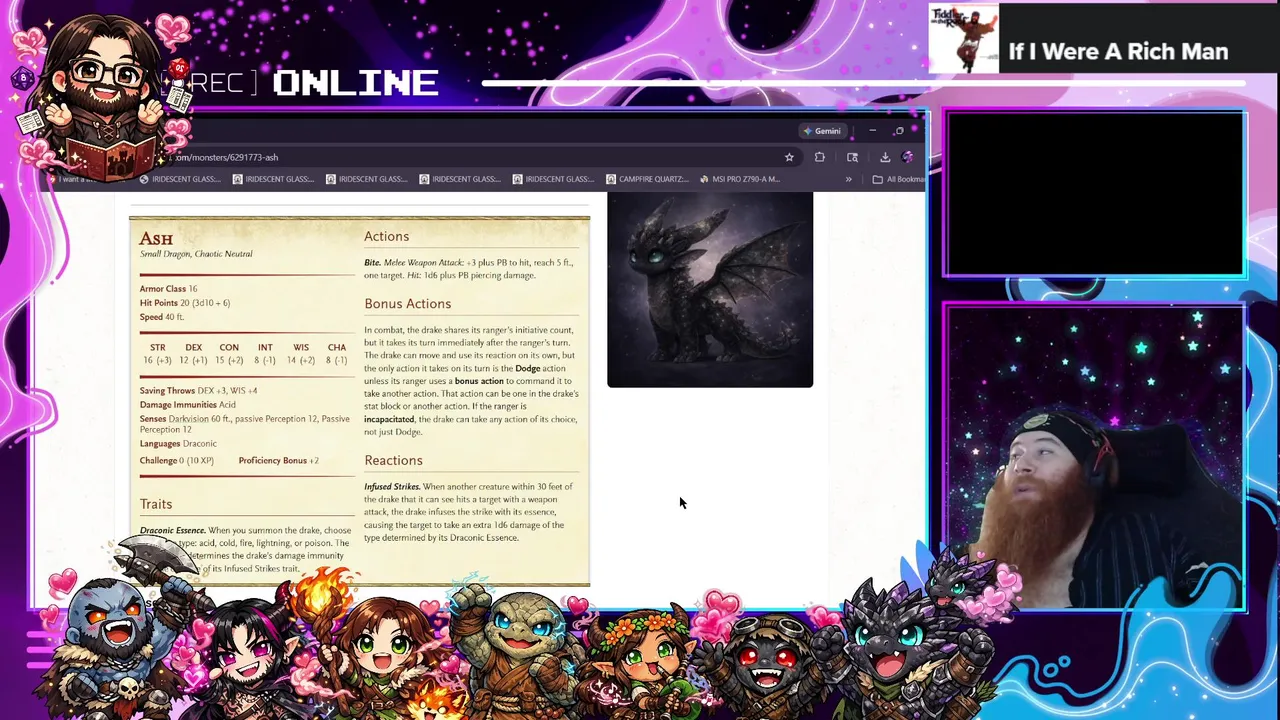Click the Traits section heading
Screen dimensions: 1280x720
156,504
